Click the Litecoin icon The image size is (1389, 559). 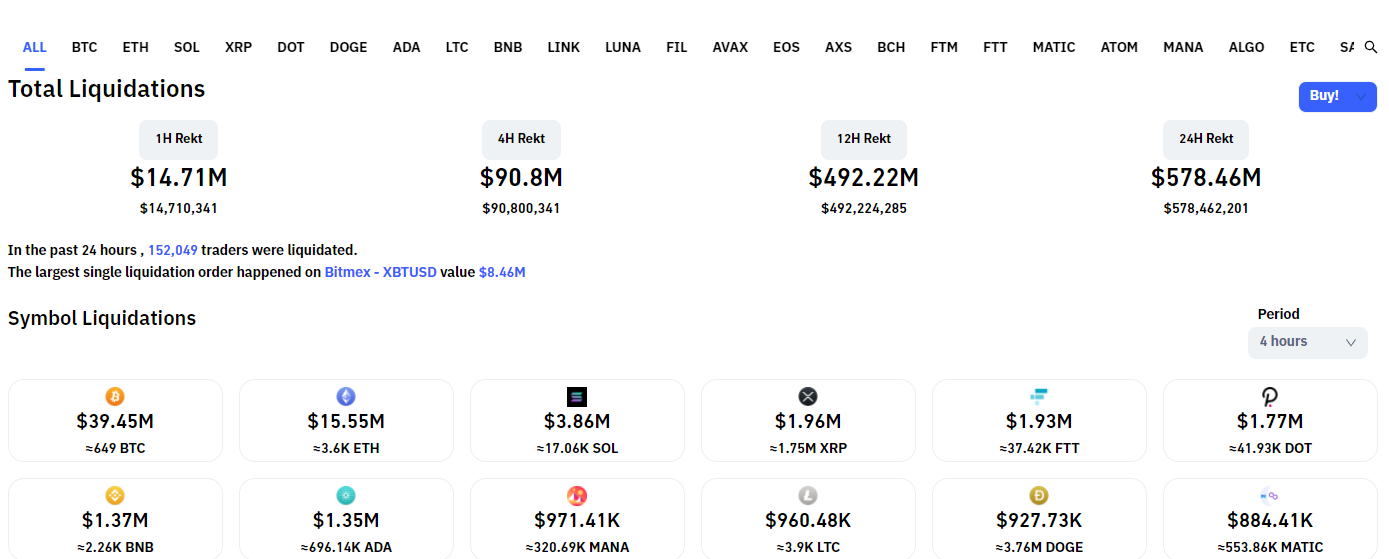pyautogui.click(x=808, y=495)
